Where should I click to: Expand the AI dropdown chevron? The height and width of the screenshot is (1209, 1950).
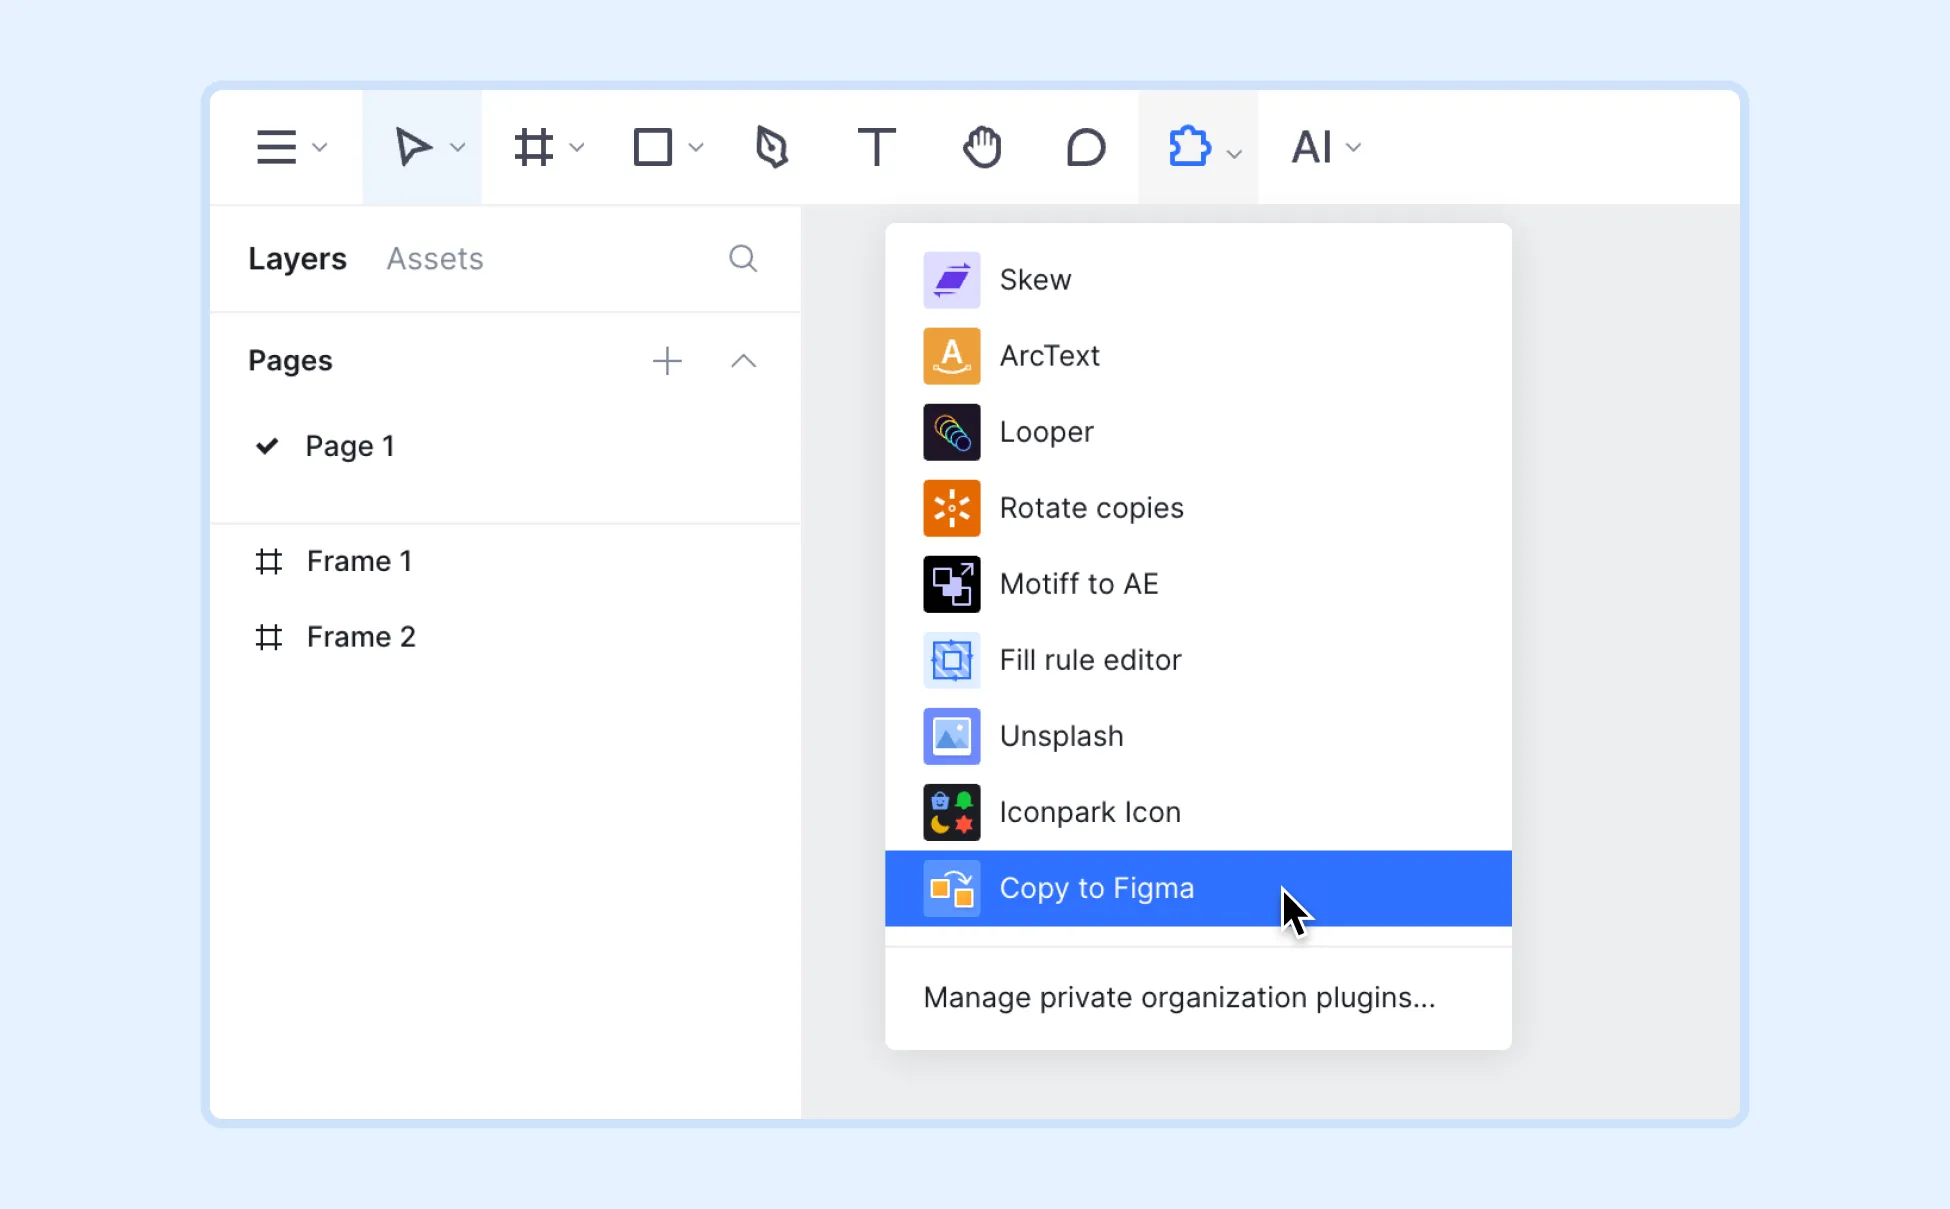pyautogui.click(x=1354, y=148)
